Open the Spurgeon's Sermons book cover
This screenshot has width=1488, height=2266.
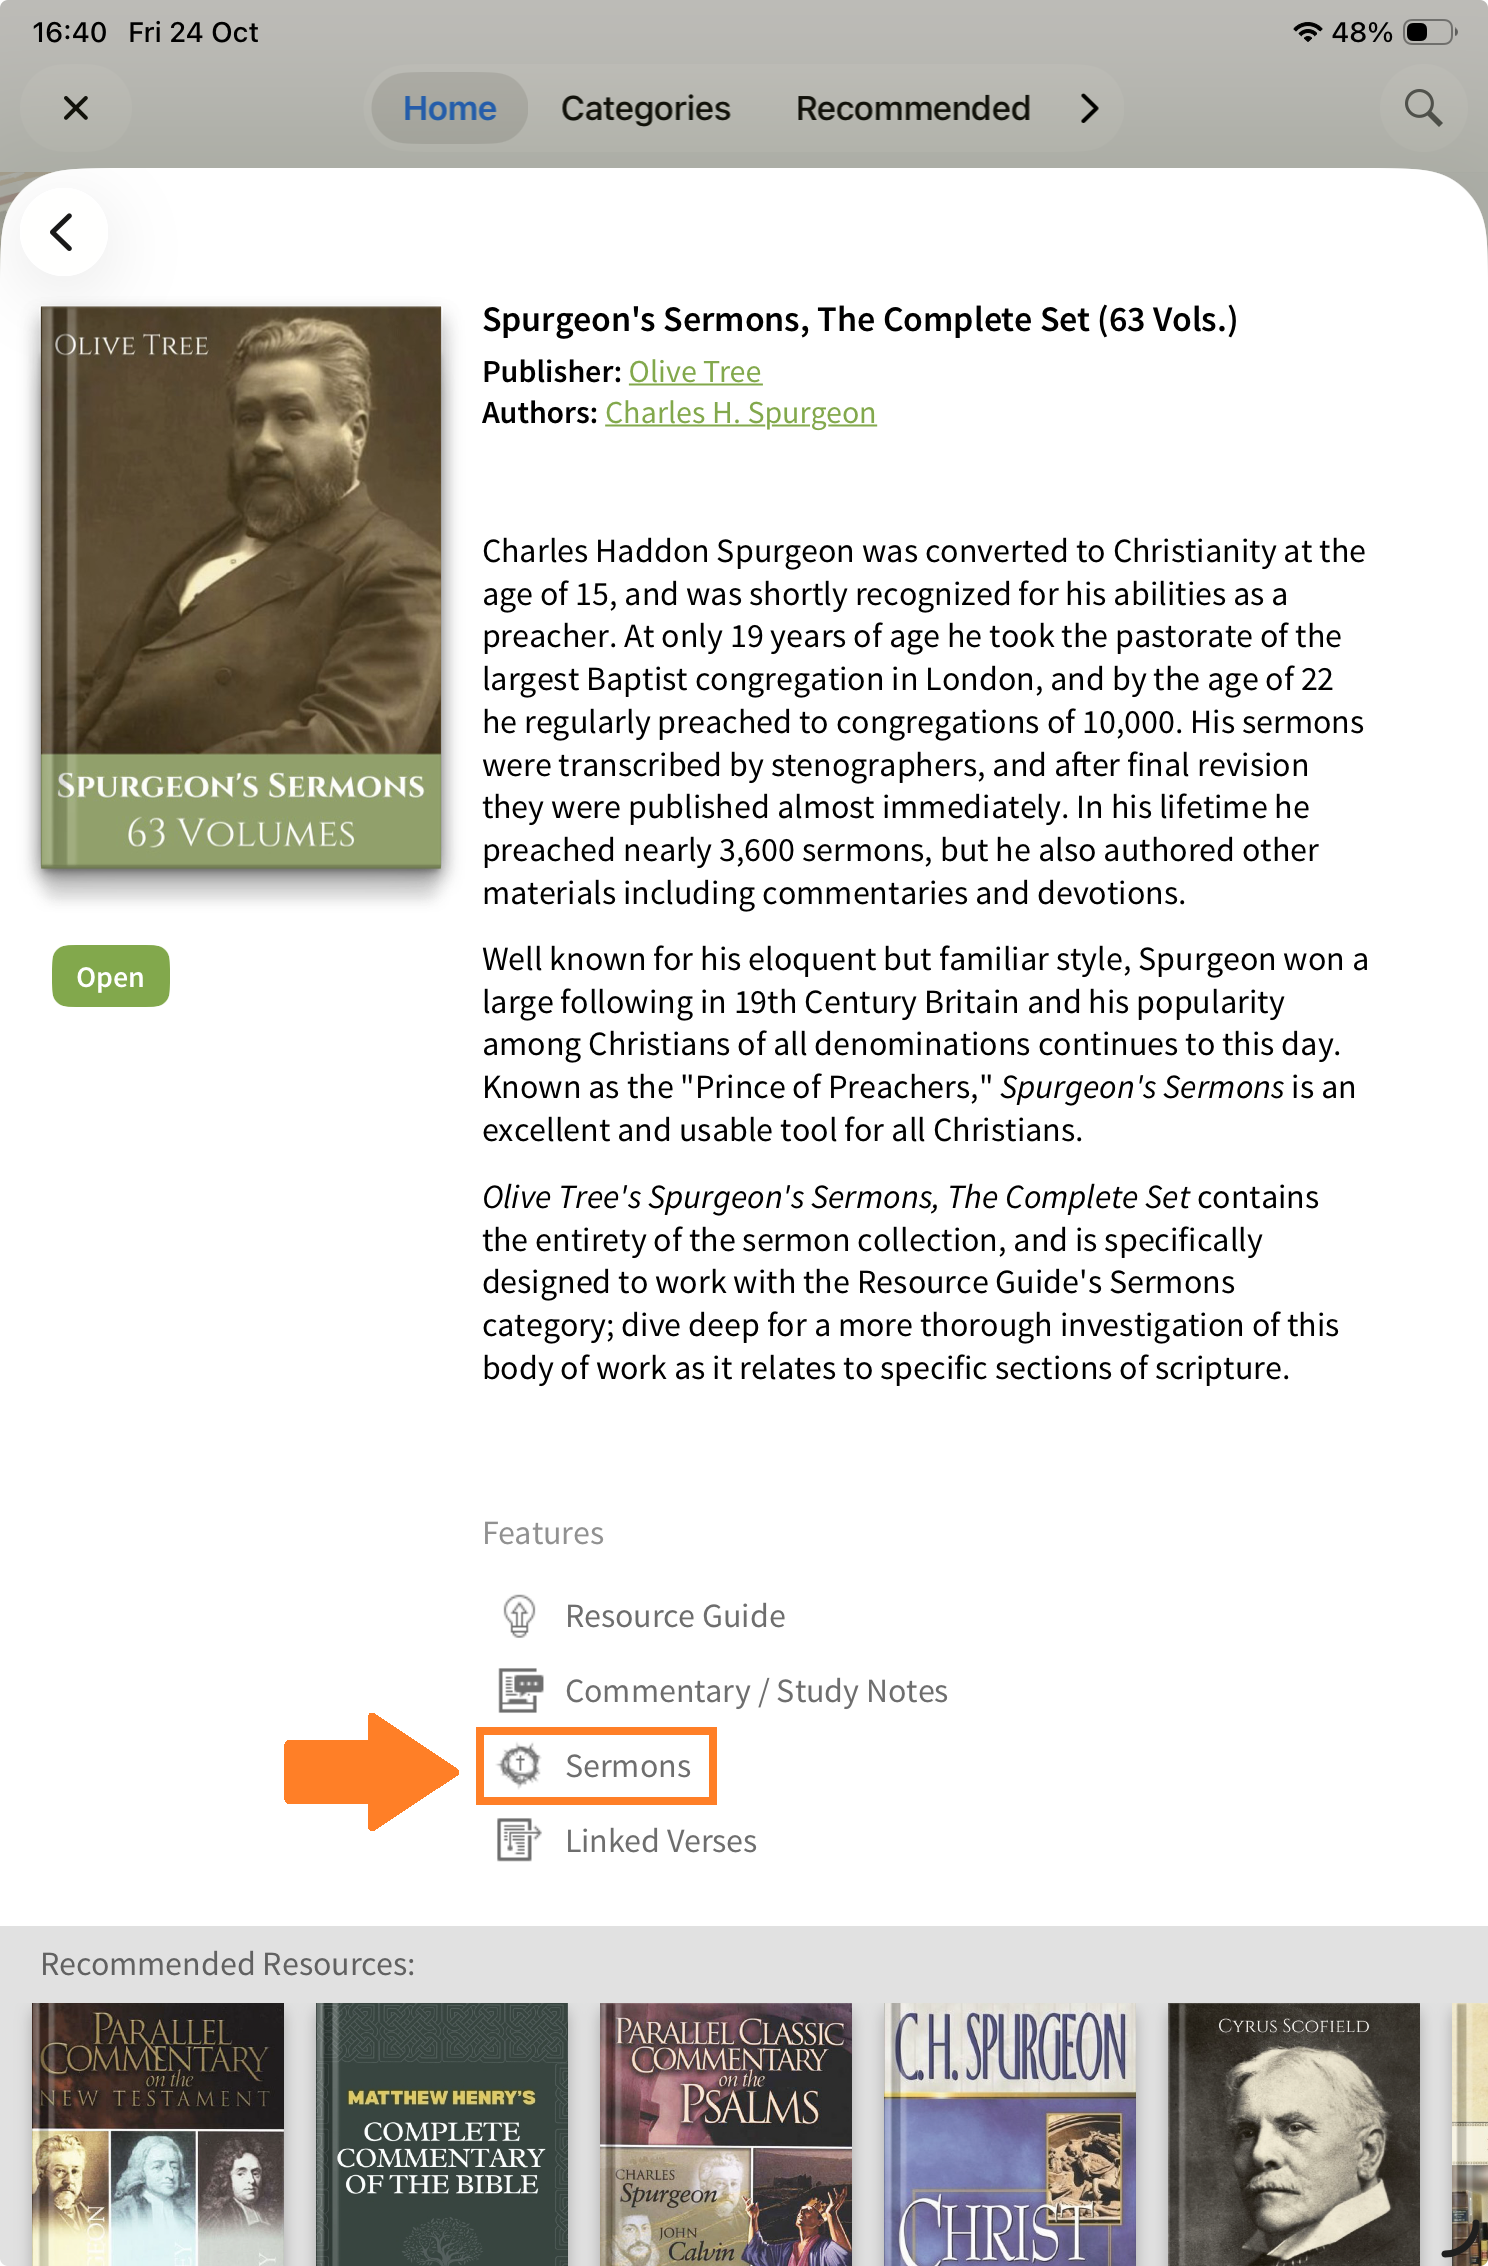click(241, 587)
